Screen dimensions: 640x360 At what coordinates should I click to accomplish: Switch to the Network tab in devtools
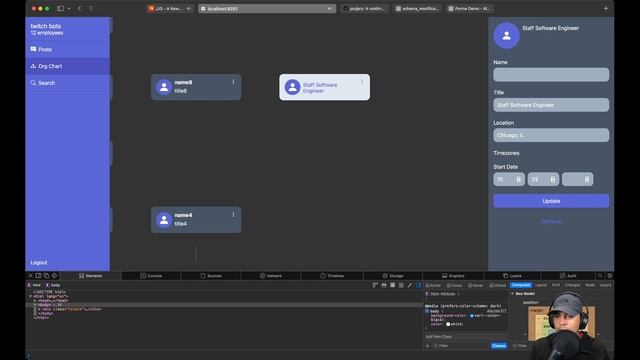click(271, 276)
